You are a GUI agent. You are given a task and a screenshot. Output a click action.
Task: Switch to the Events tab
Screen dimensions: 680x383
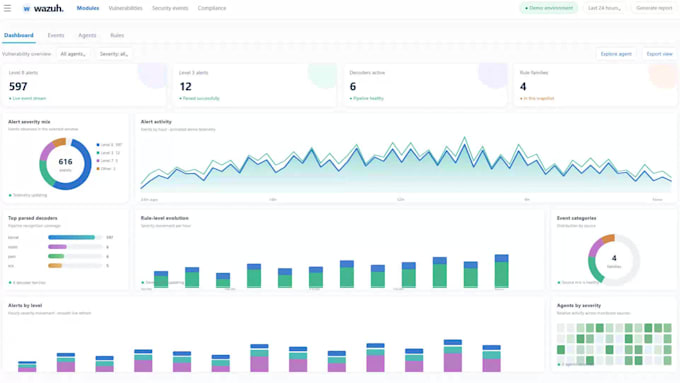[56, 35]
